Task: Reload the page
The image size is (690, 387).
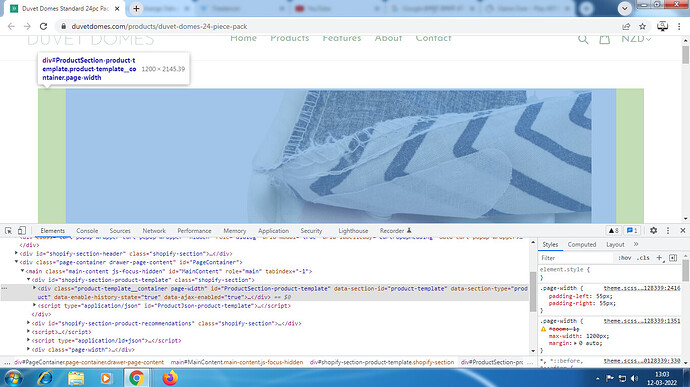Action: tap(43, 26)
